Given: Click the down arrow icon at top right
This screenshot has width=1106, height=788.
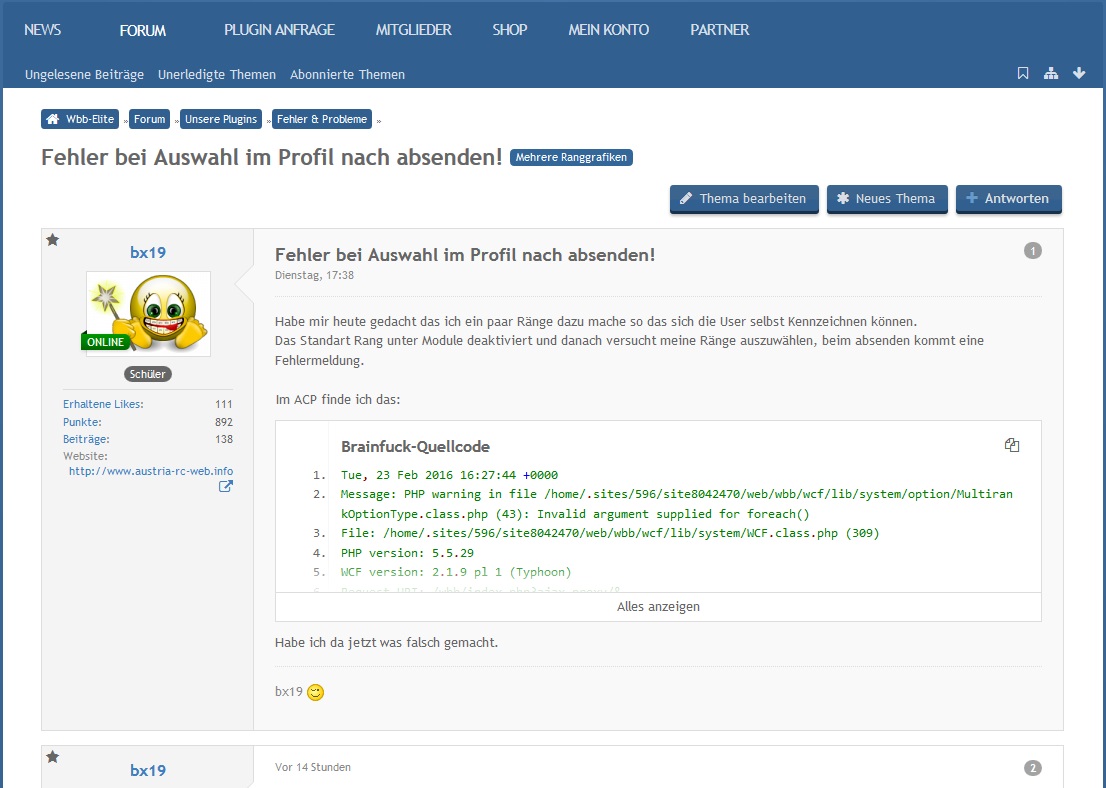Looking at the screenshot, I should point(1079,73).
